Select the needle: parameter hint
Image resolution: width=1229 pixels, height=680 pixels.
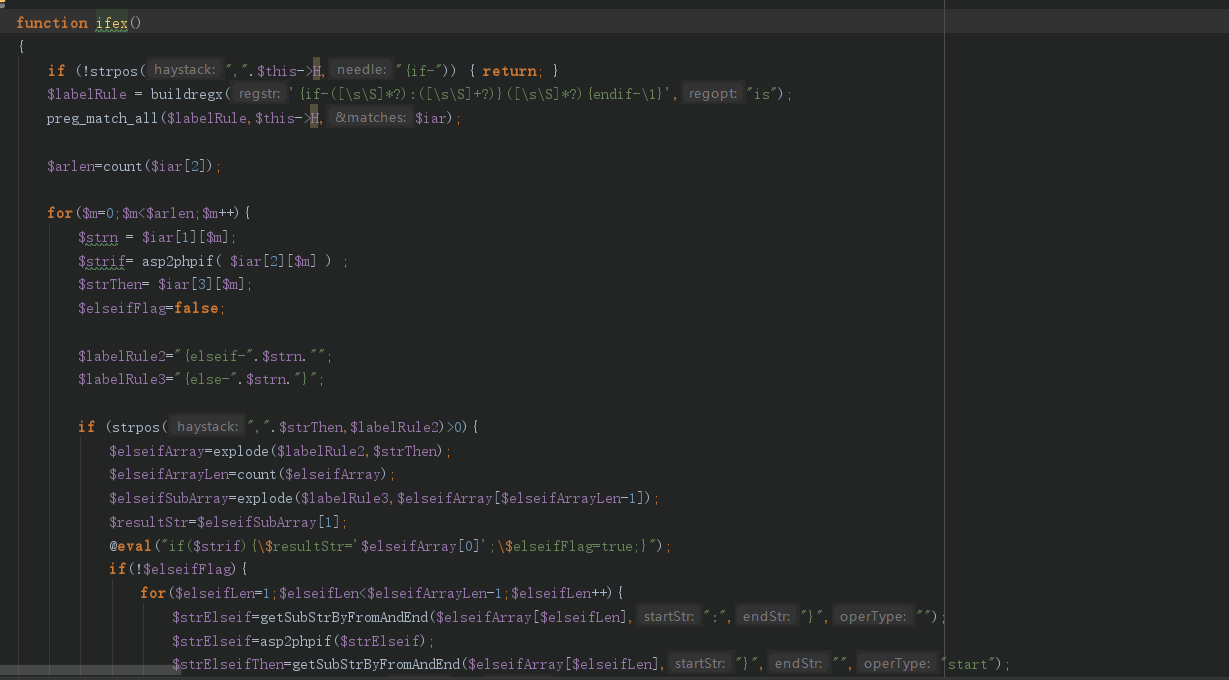(x=361, y=70)
